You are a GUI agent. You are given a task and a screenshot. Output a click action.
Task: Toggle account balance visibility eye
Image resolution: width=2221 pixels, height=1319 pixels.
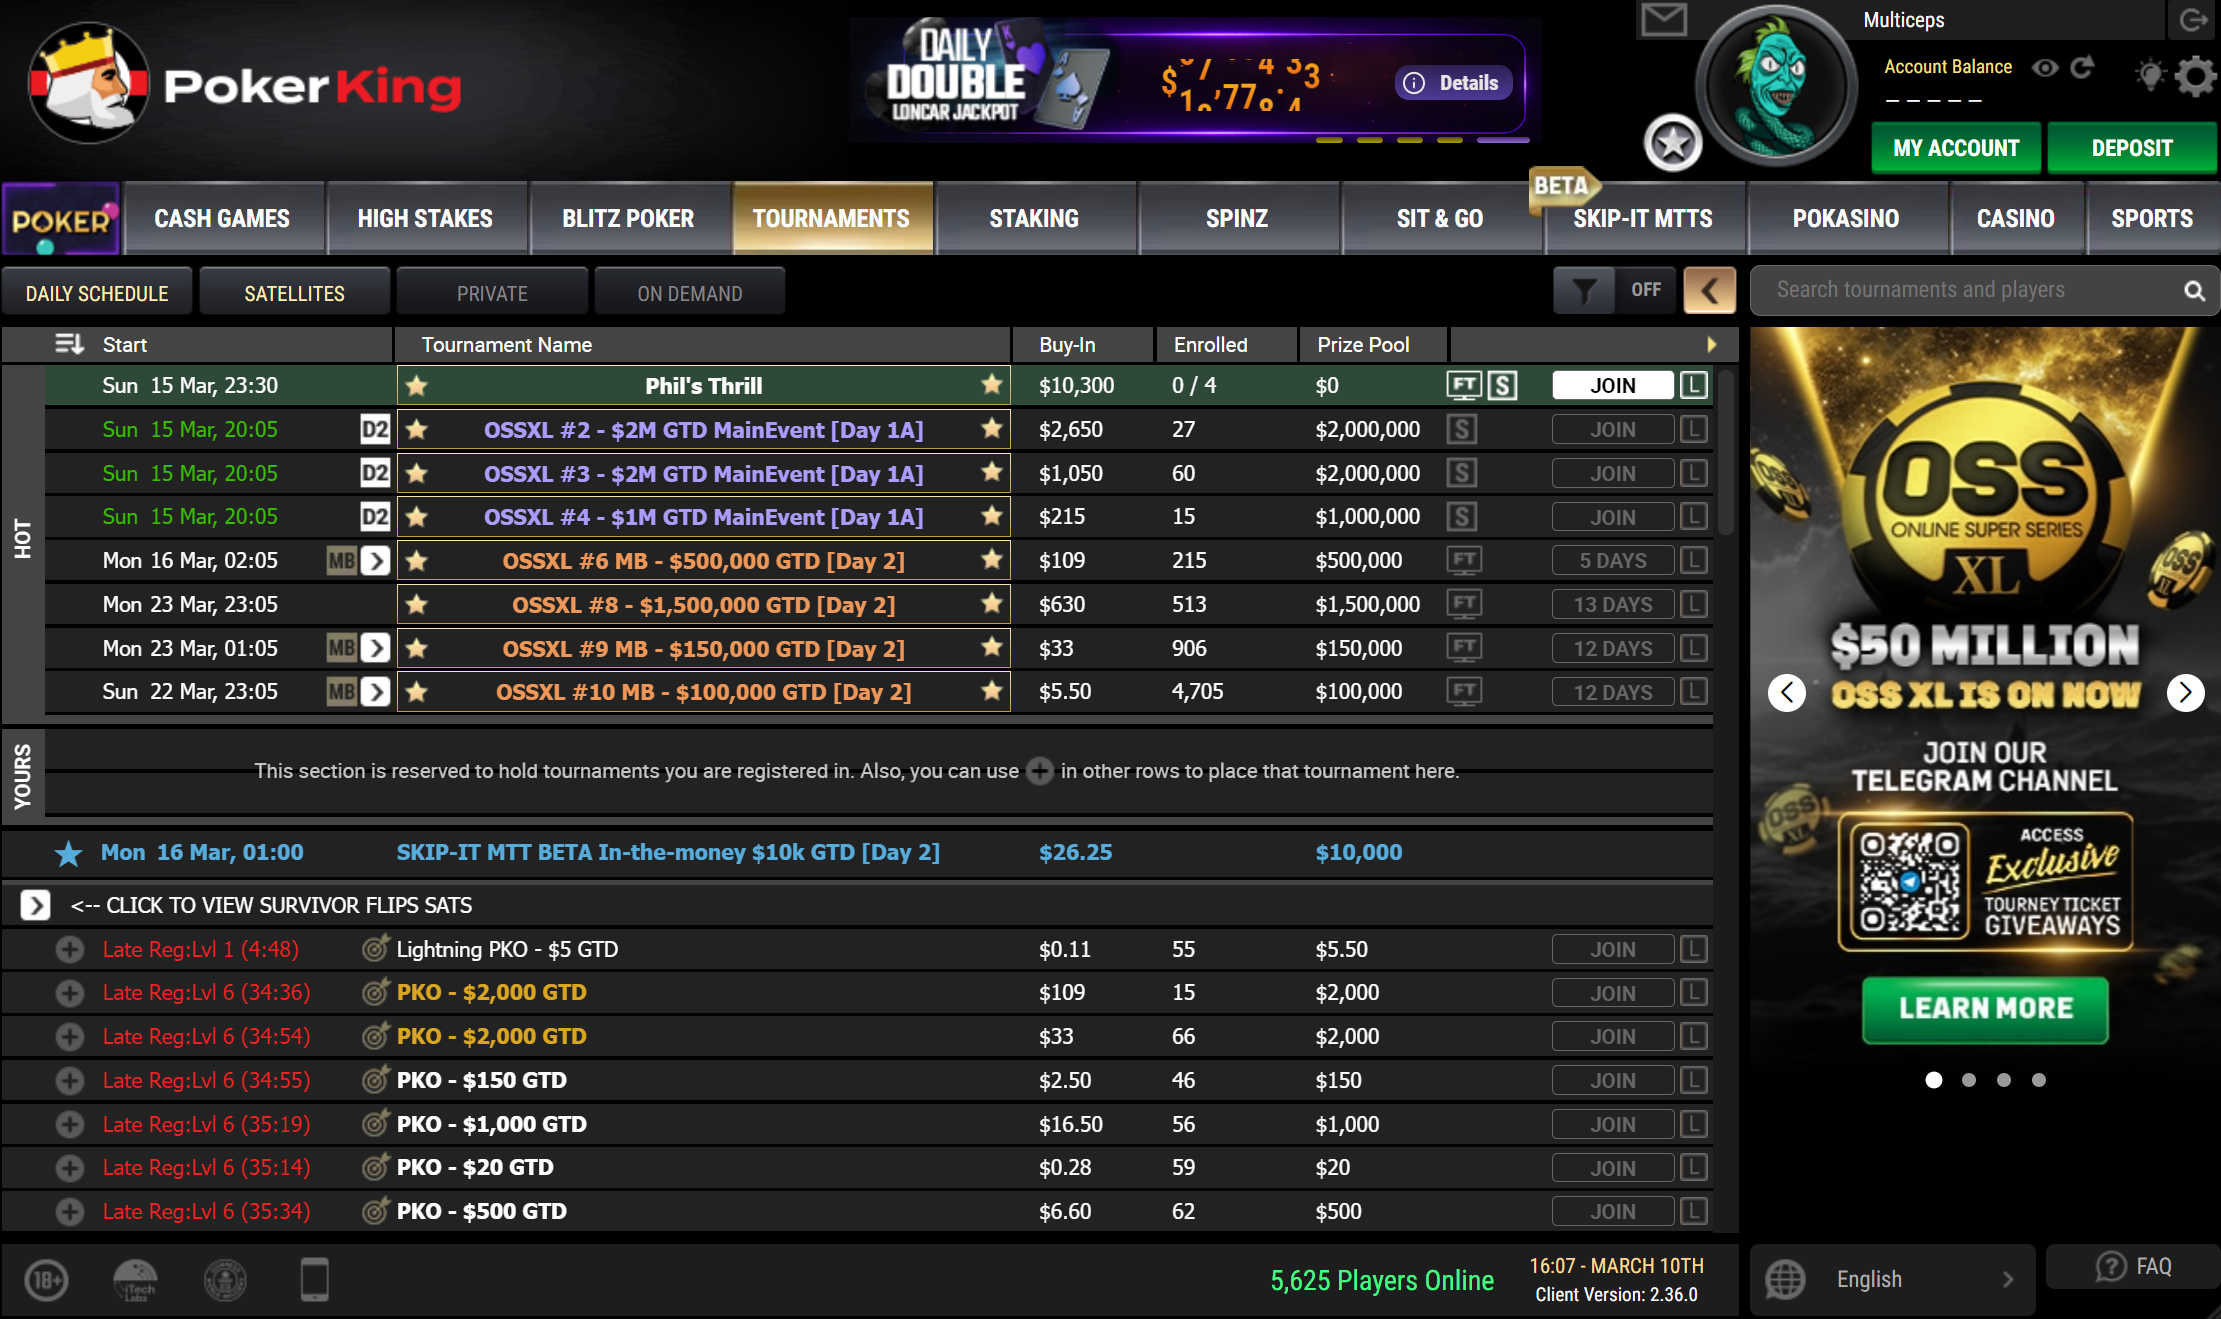coord(2045,67)
